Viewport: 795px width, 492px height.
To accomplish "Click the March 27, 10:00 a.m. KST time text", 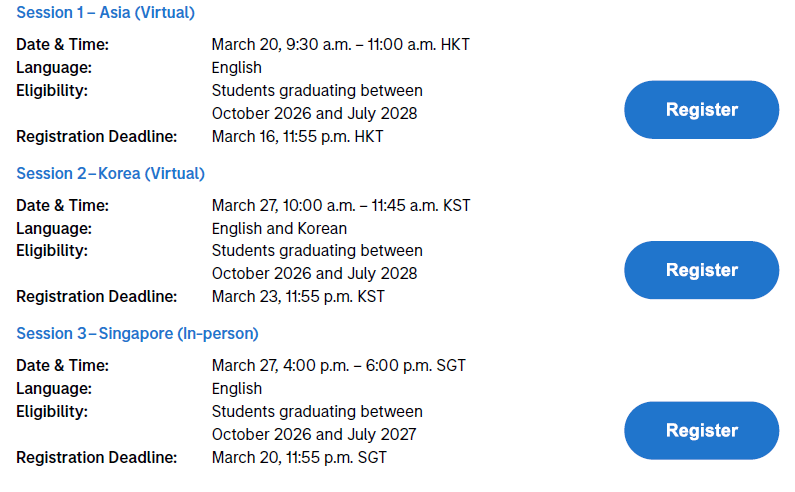I will pos(341,205).
